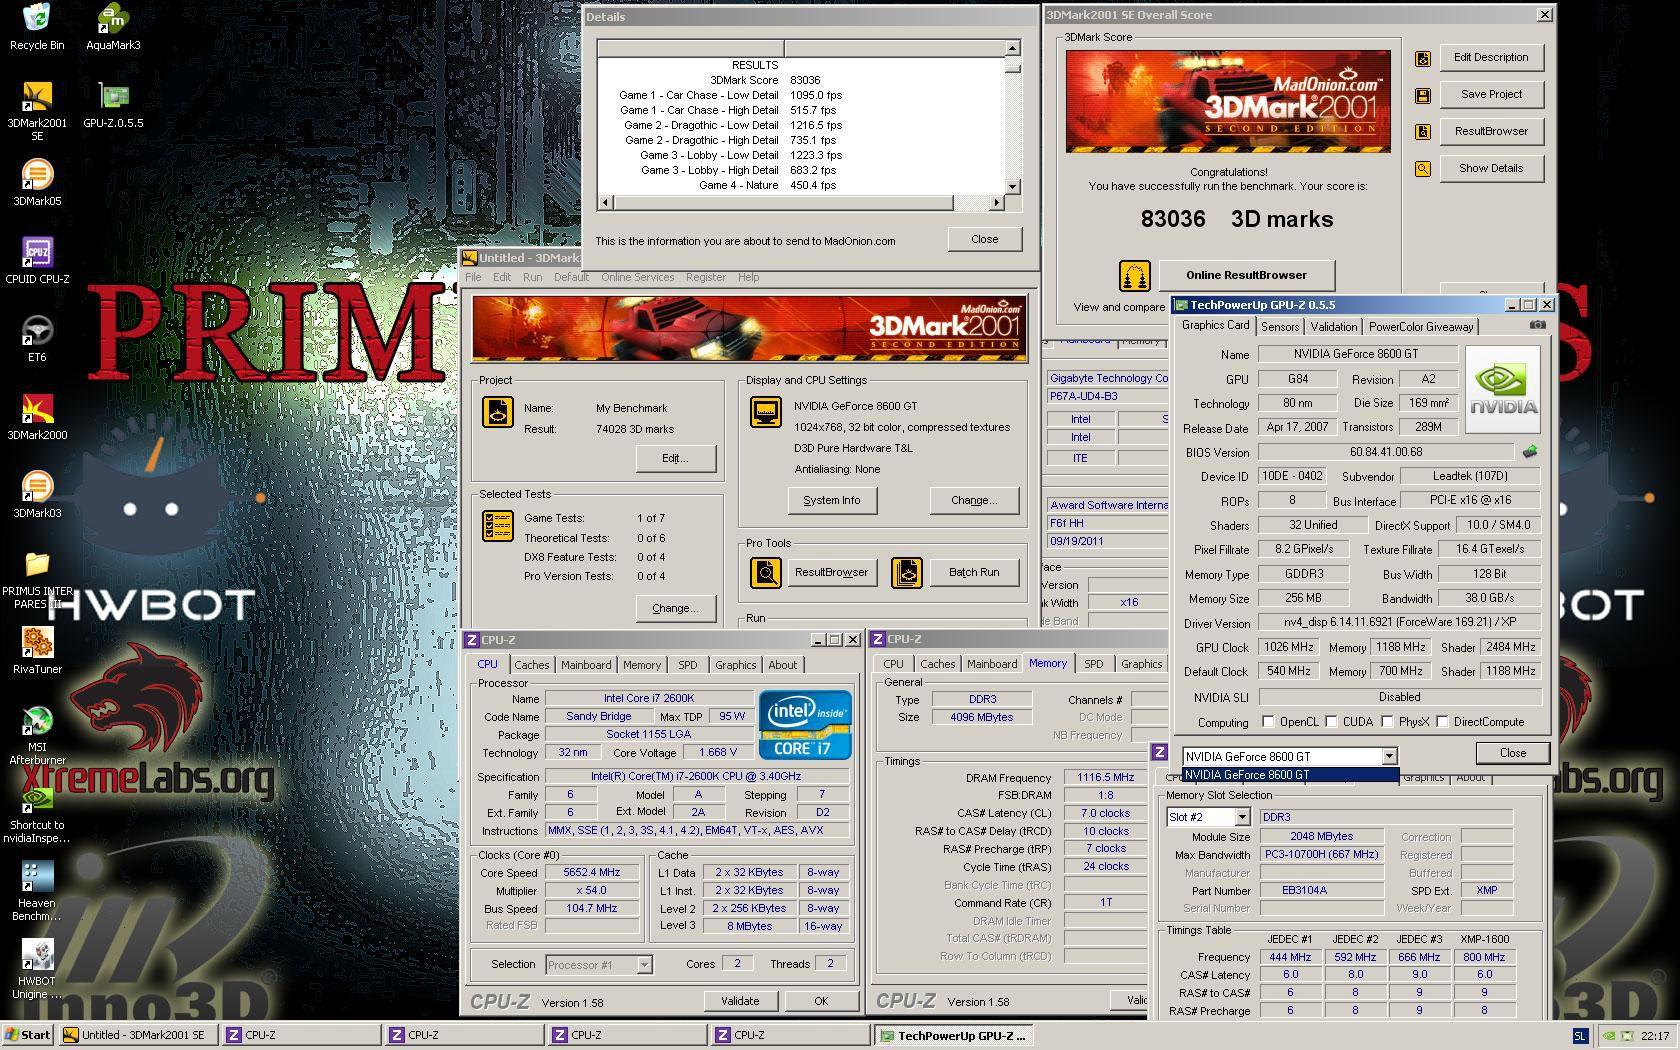Switch to TechPowerUp GPU-Z taskbar button

point(954,1035)
